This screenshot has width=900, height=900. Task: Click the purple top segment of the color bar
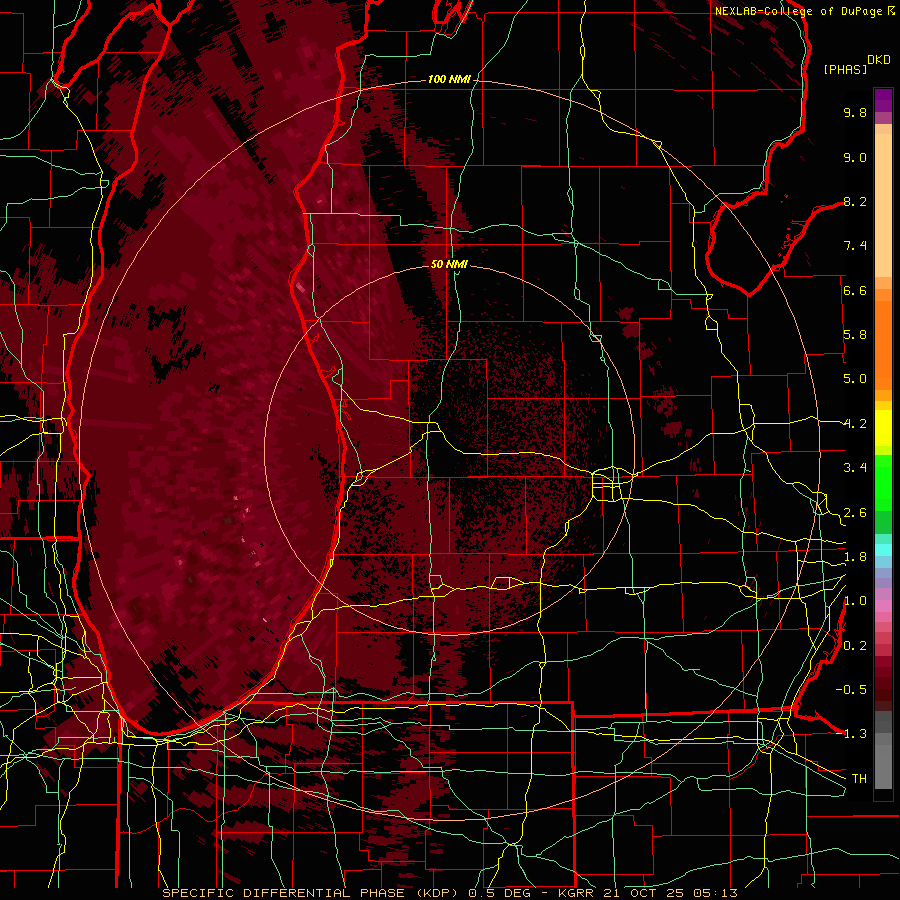click(883, 100)
